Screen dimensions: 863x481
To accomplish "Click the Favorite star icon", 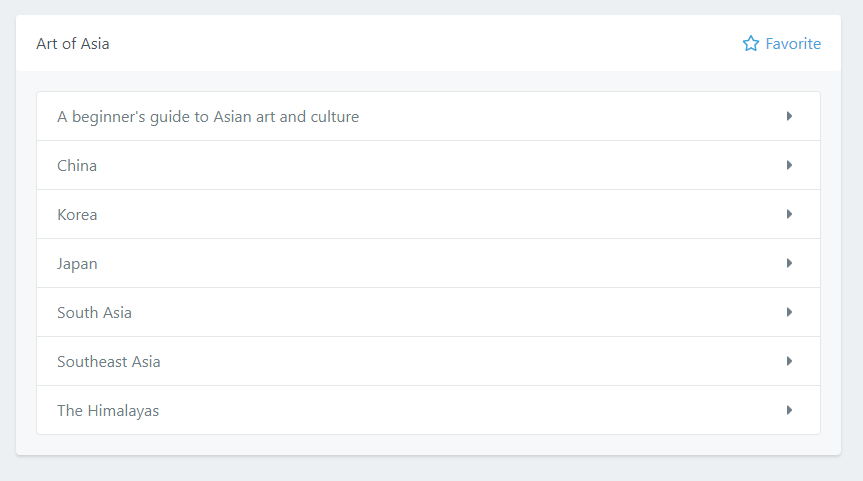I will point(751,44).
